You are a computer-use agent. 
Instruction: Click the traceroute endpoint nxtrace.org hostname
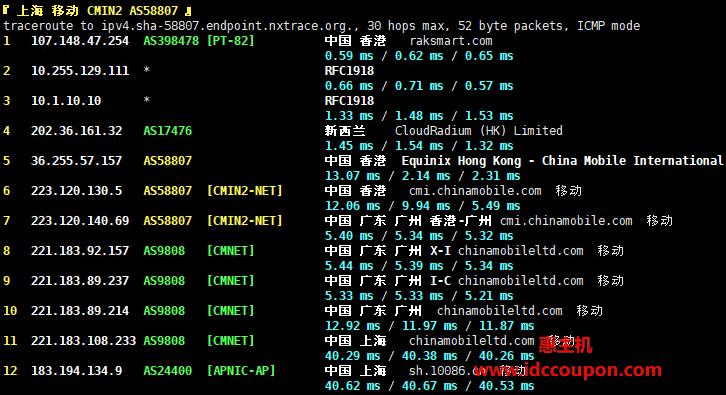[227, 26]
